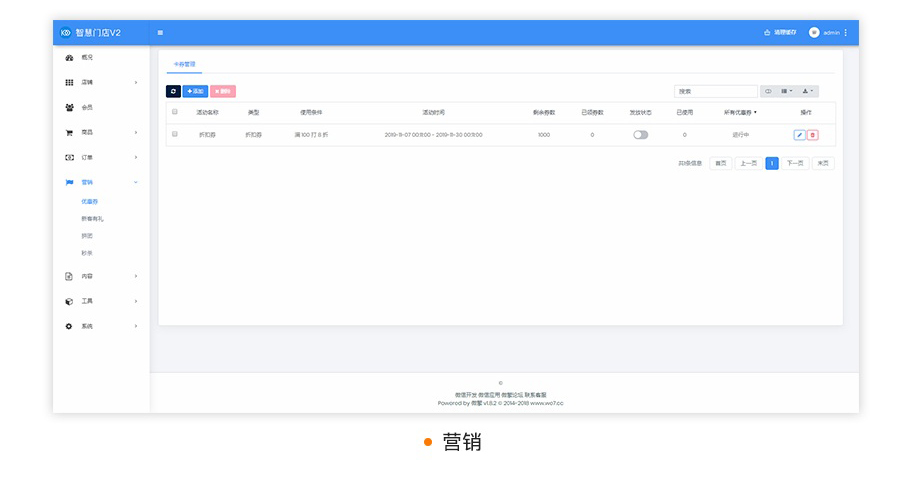The image size is (905, 478).
Task: Click the dashboard overview gauge icon
Action: pyautogui.click(x=69, y=58)
